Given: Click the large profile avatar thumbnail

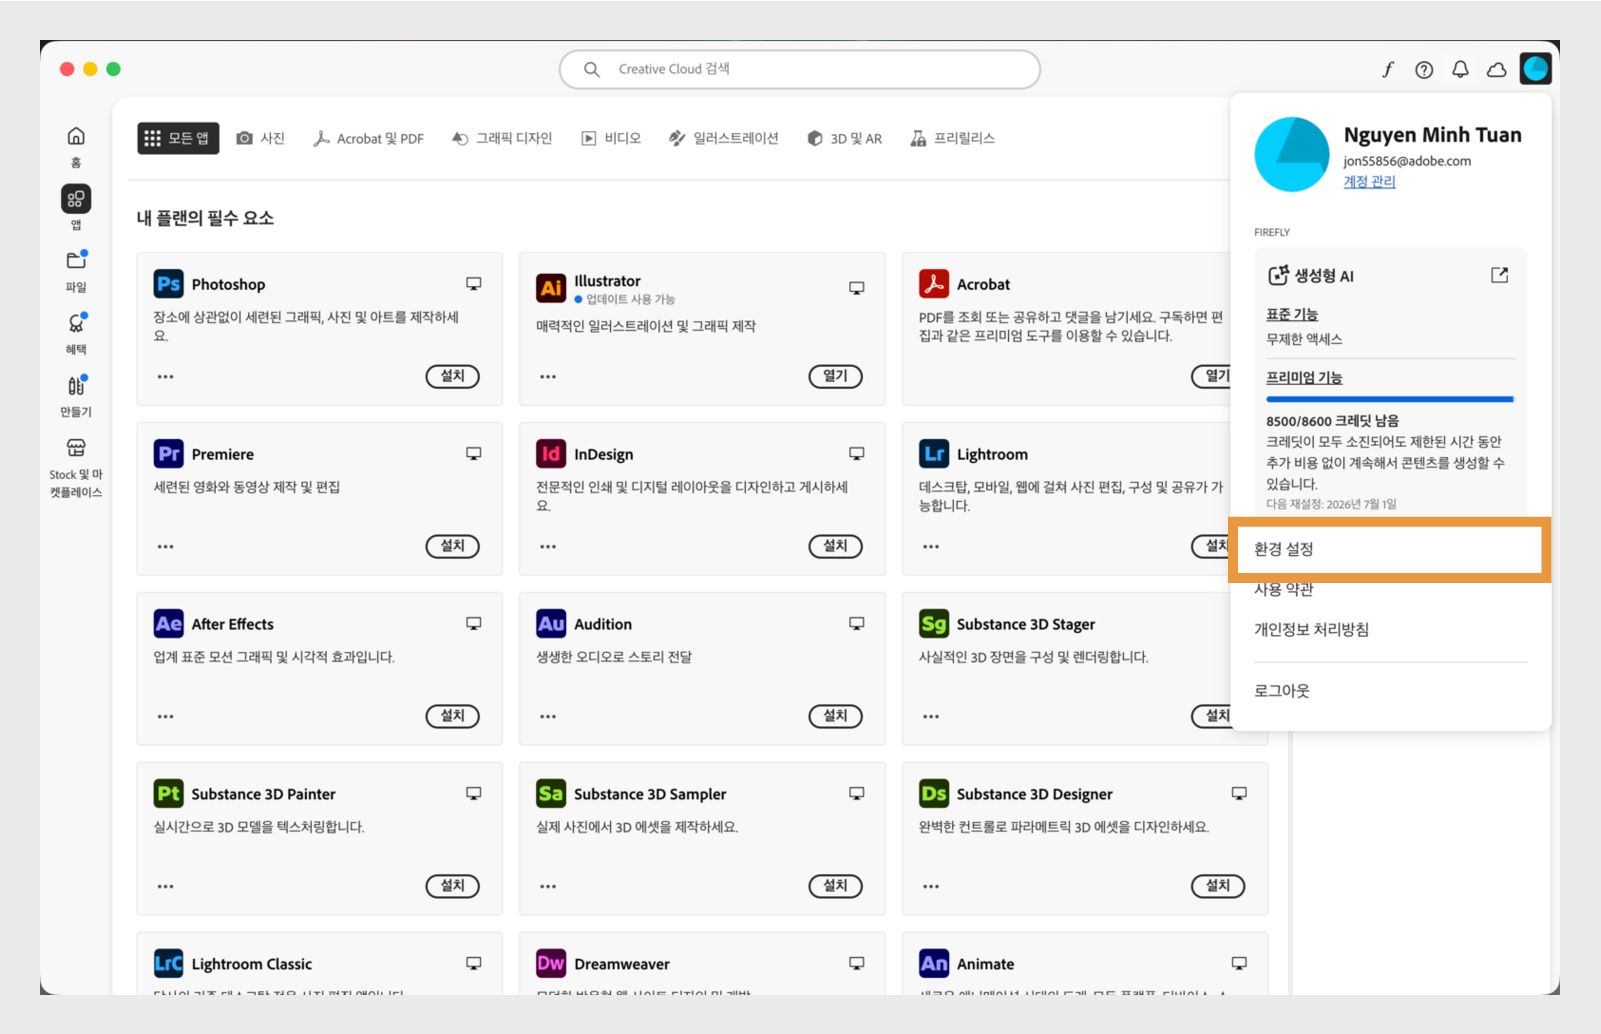Looking at the screenshot, I should pos(1292,154).
